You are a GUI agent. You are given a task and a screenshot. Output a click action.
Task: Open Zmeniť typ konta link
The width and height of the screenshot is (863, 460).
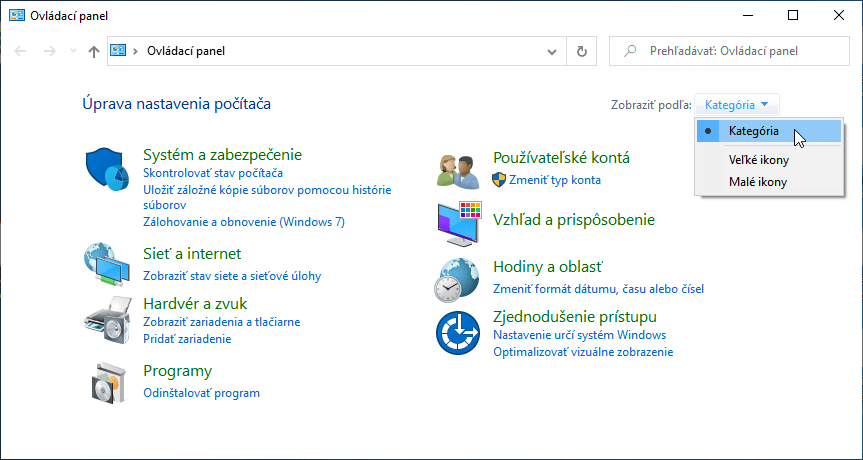(554, 180)
